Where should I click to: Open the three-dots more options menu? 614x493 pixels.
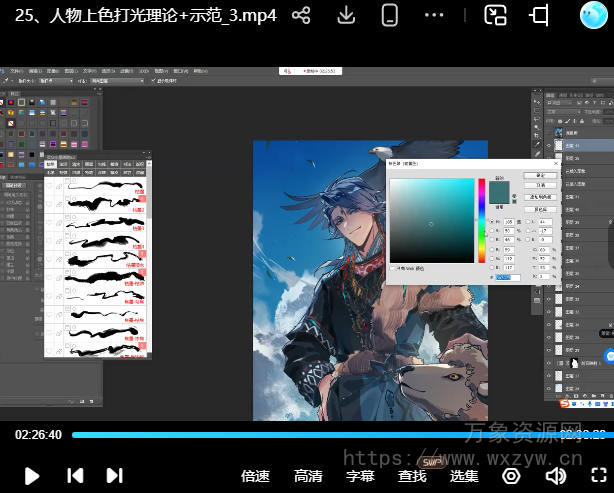pyautogui.click(x=434, y=16)
